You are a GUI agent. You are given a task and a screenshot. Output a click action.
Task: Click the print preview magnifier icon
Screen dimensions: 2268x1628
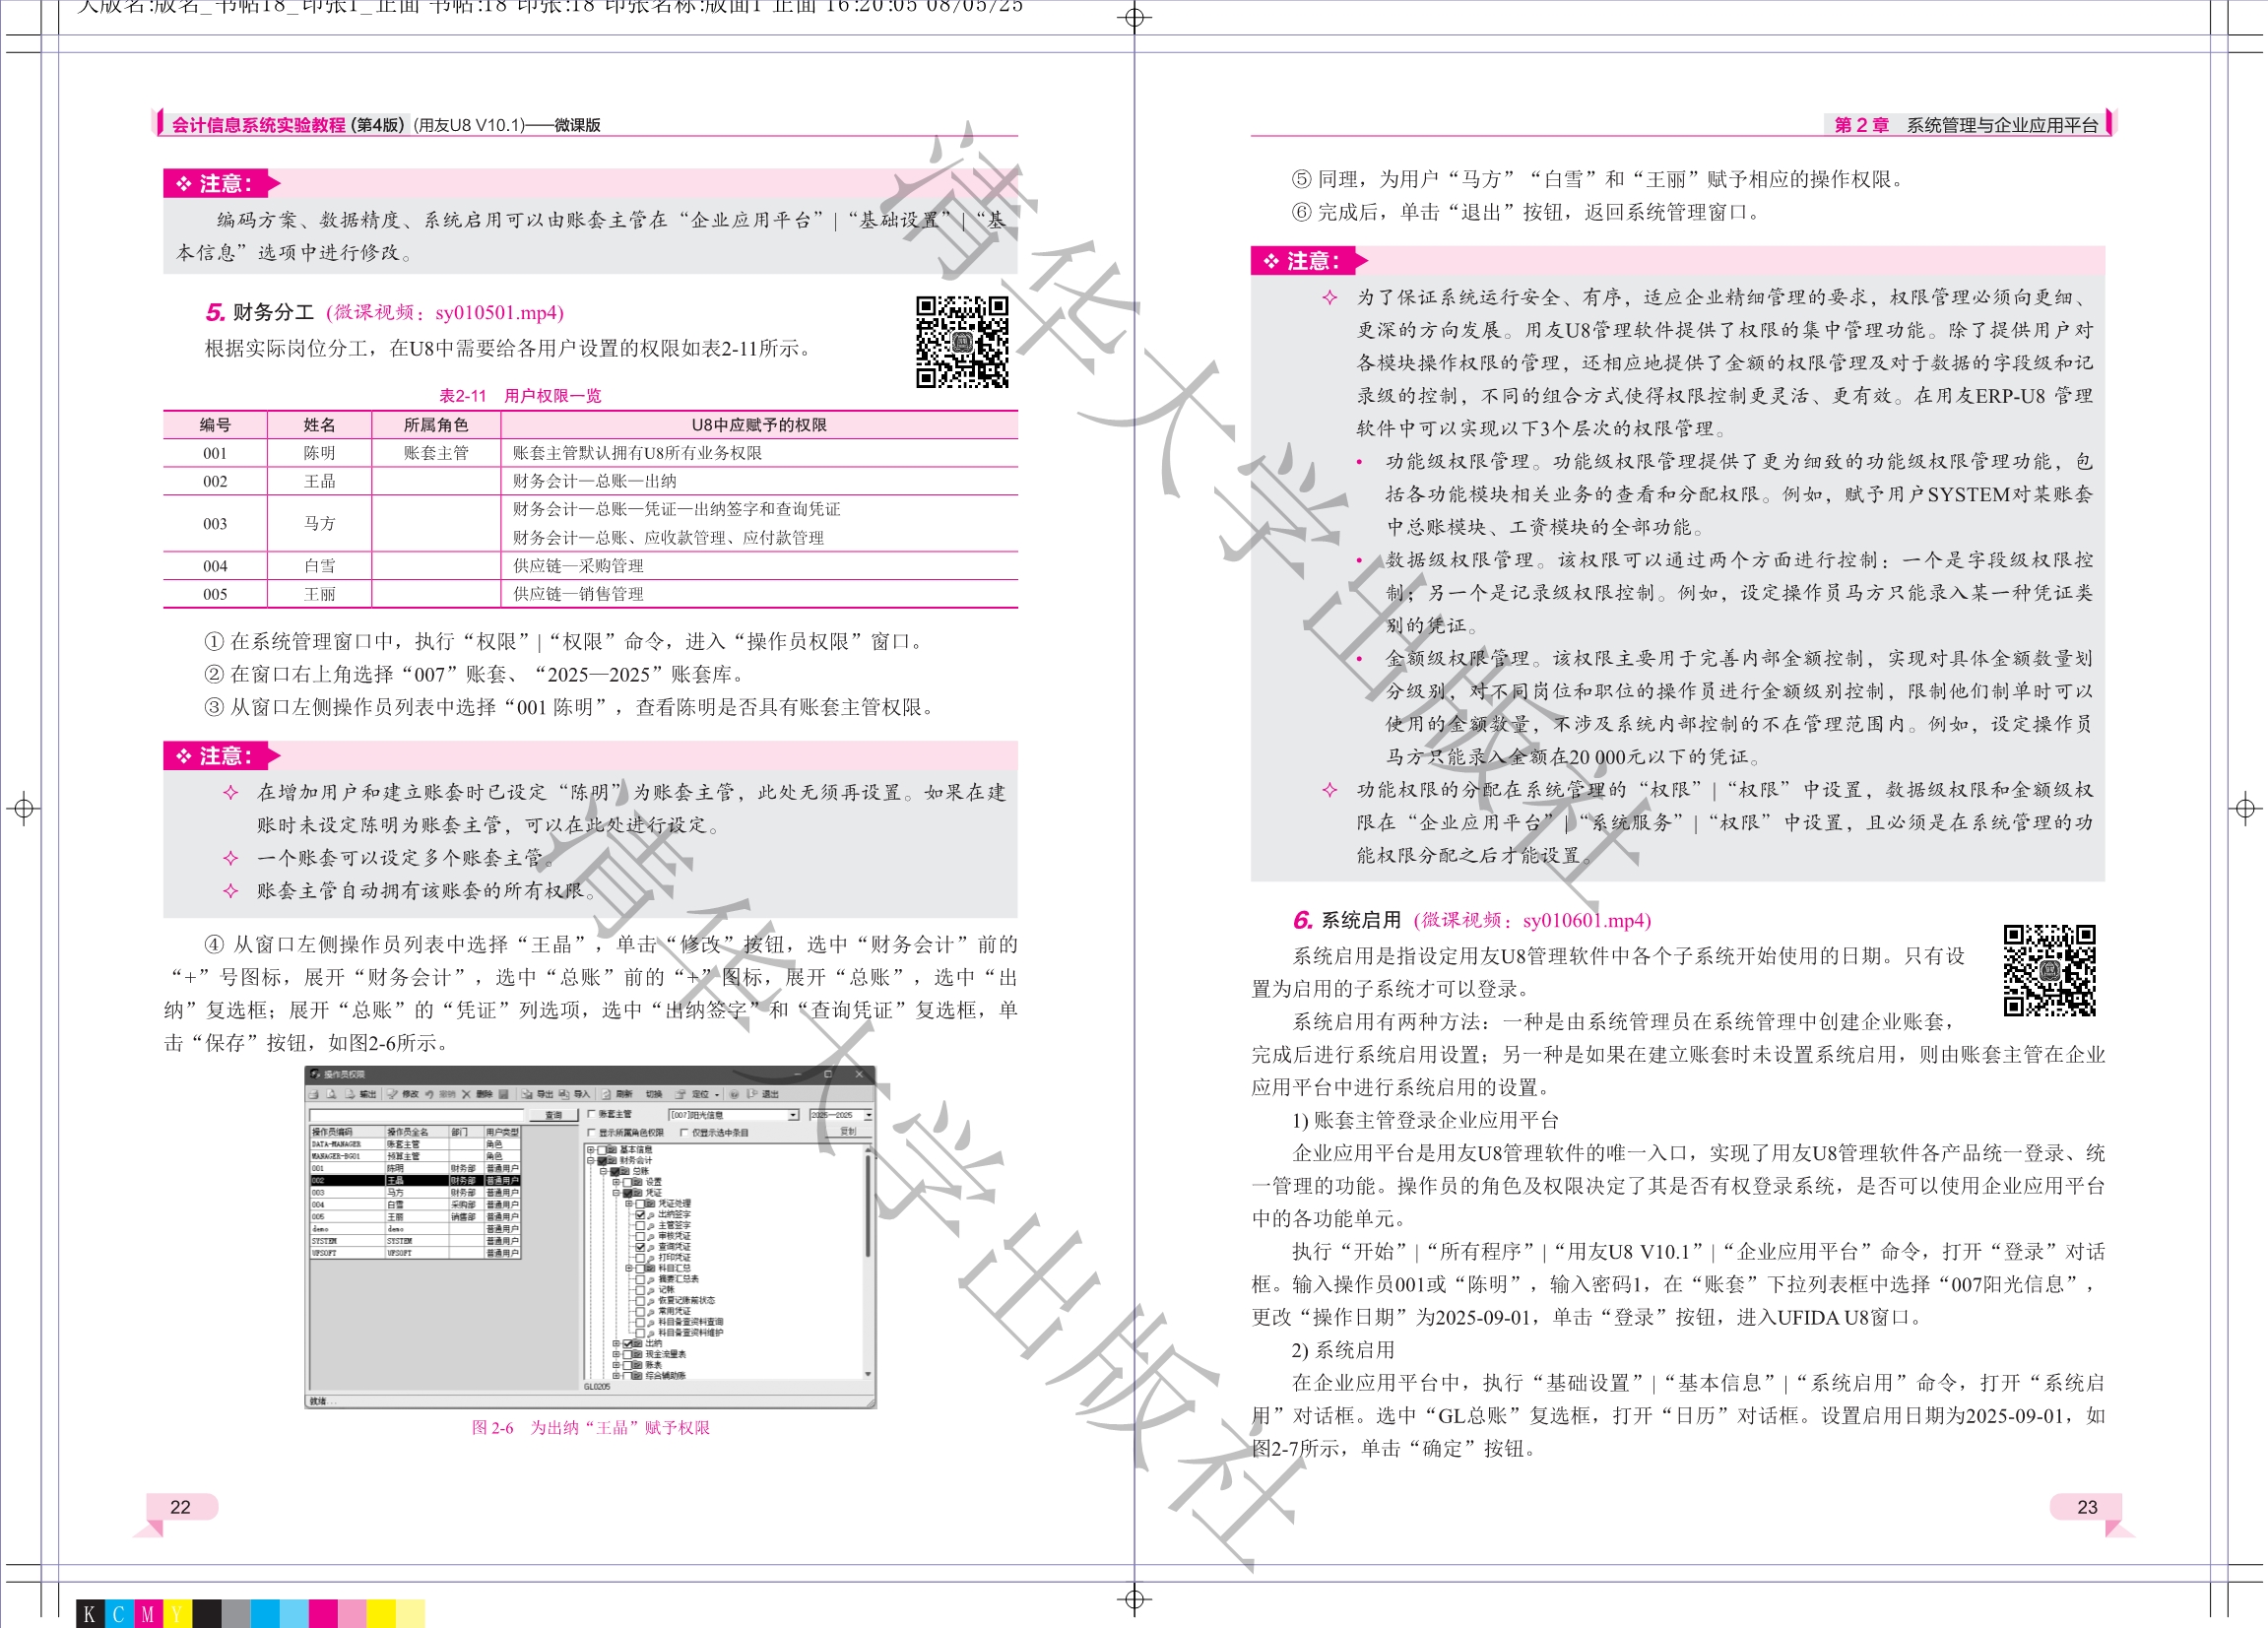331,1094
